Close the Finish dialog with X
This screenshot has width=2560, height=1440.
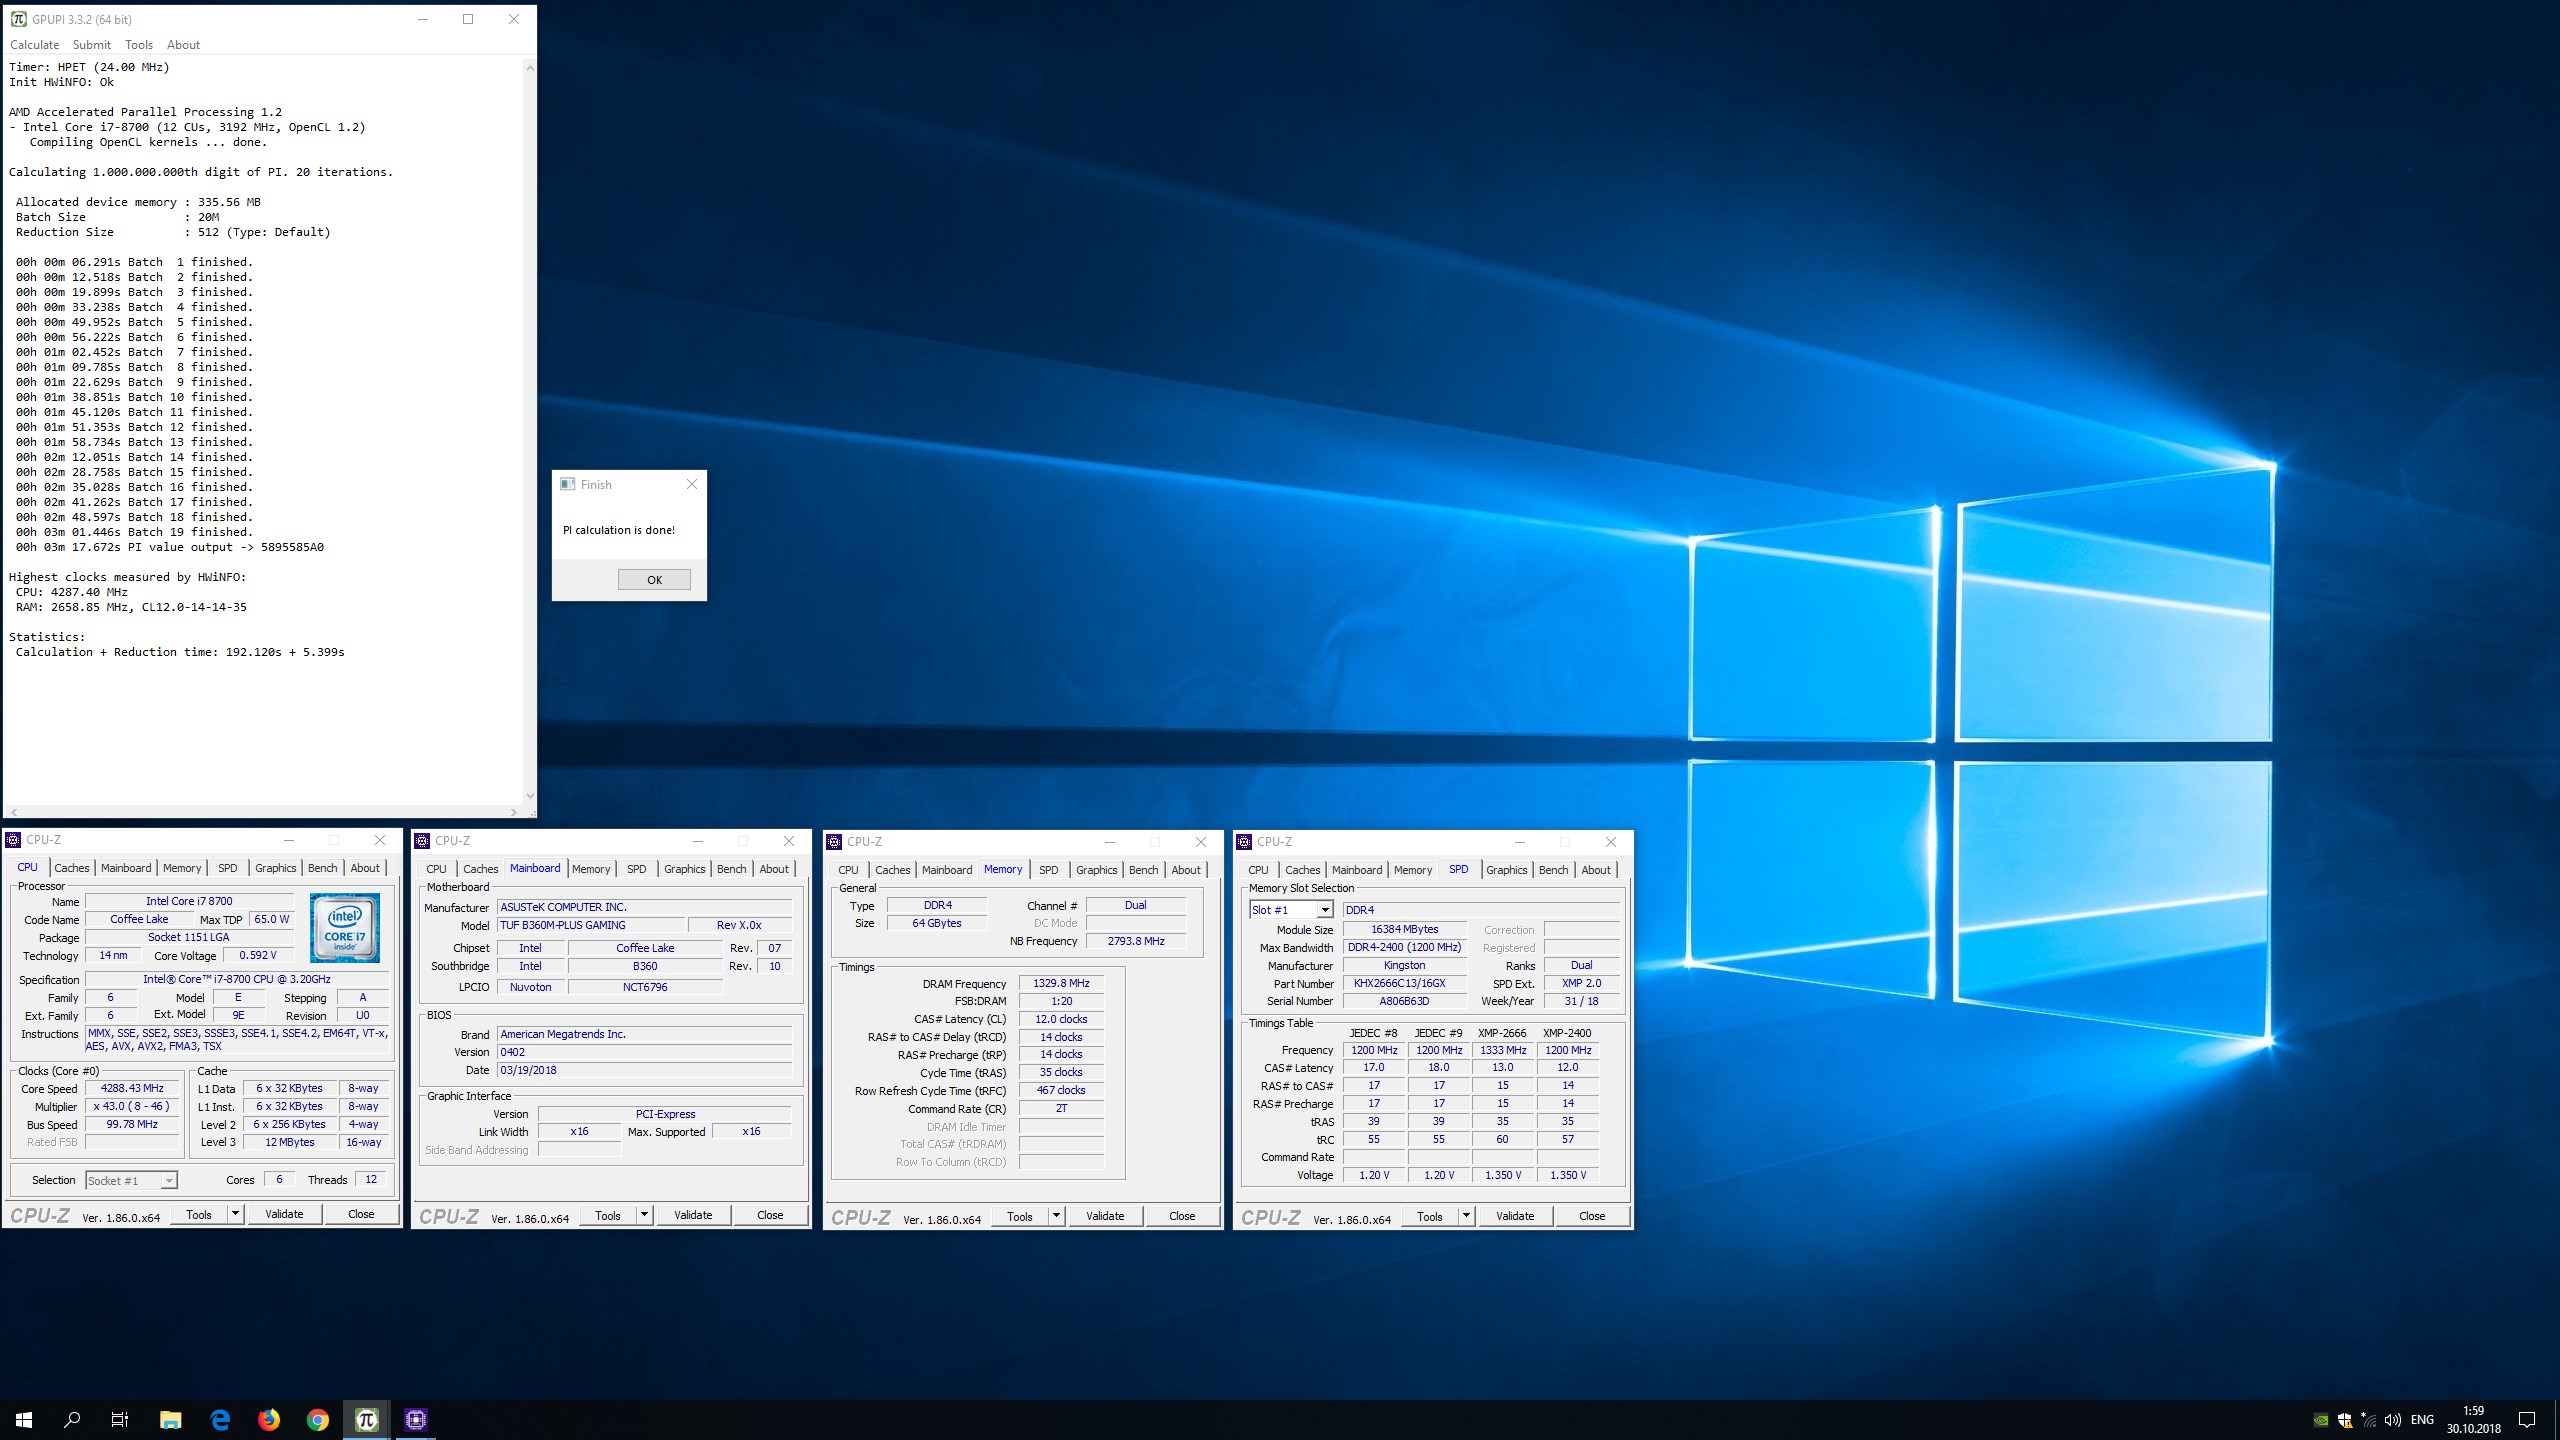coord(692,484)
